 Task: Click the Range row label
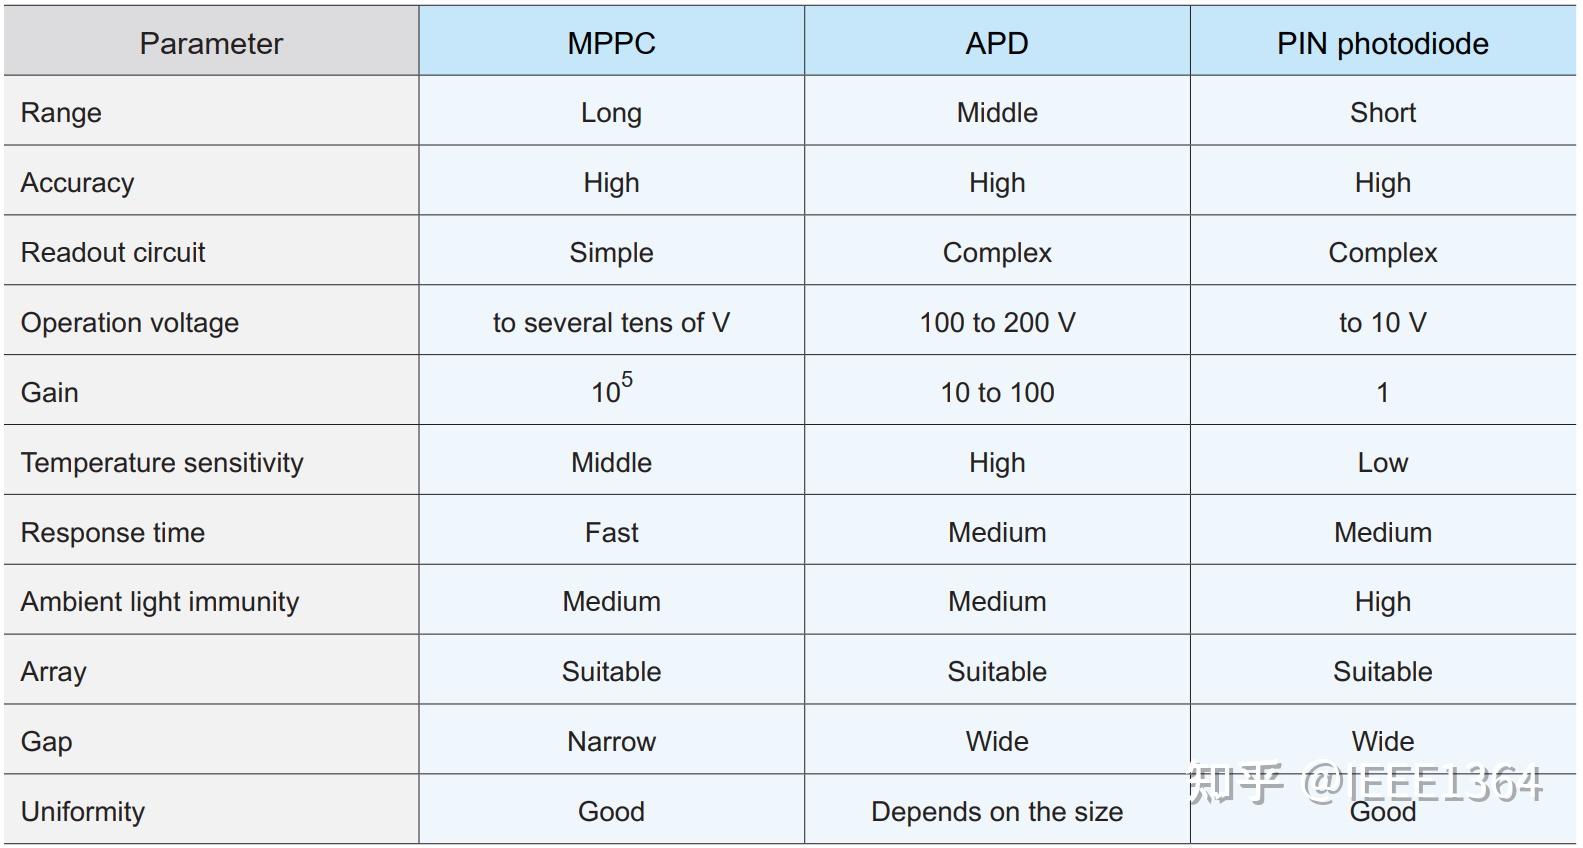pyautogui.click(x=61, y=112)
